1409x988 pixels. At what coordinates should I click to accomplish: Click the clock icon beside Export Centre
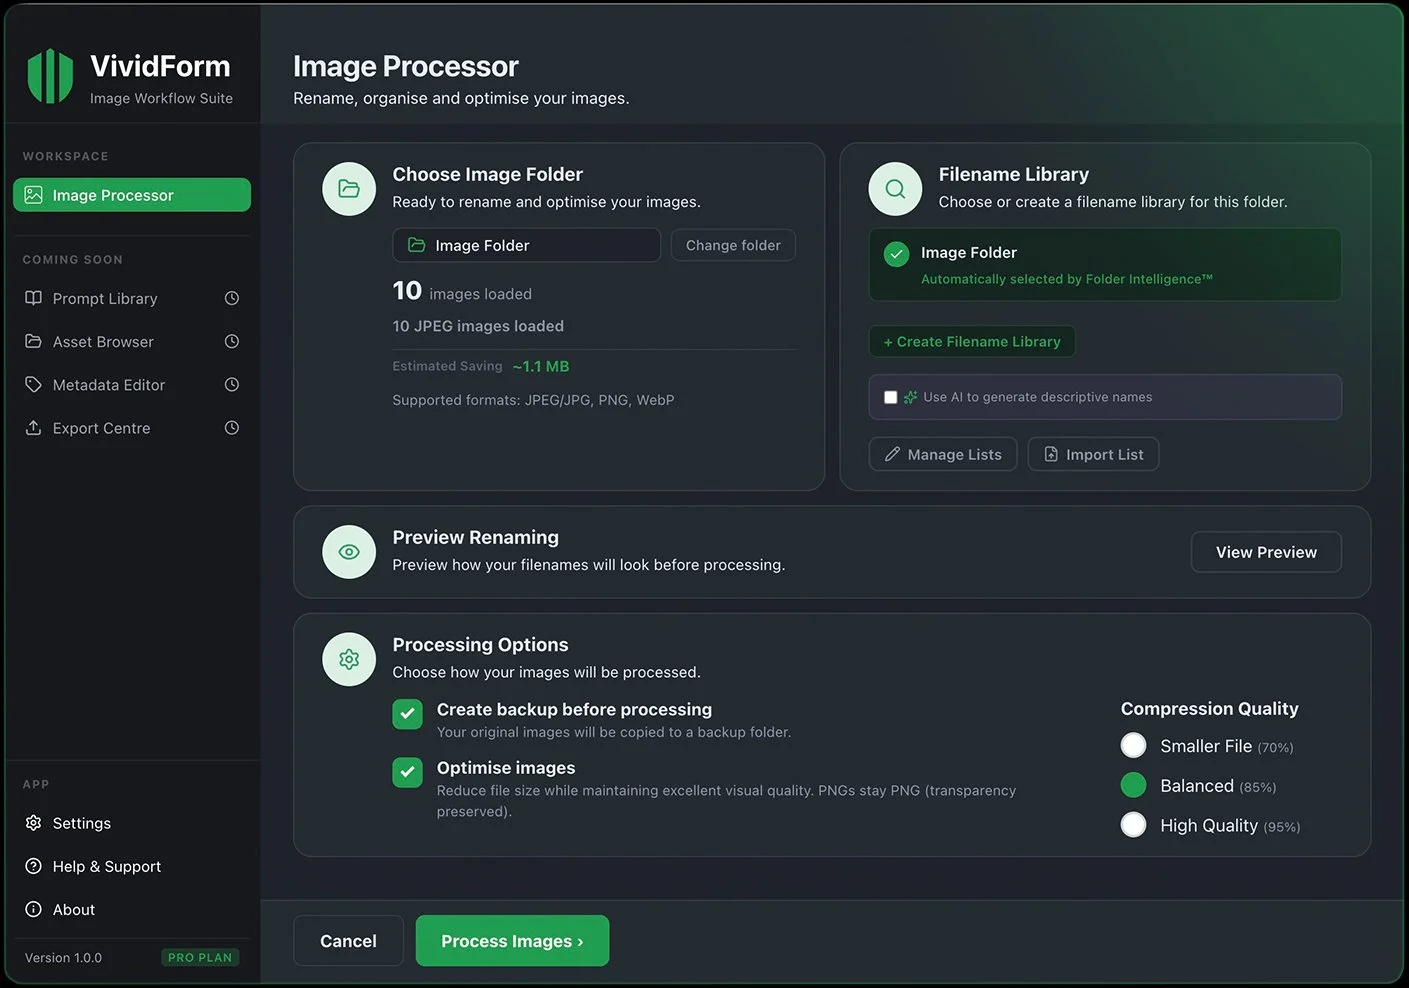tap(232, 427)
